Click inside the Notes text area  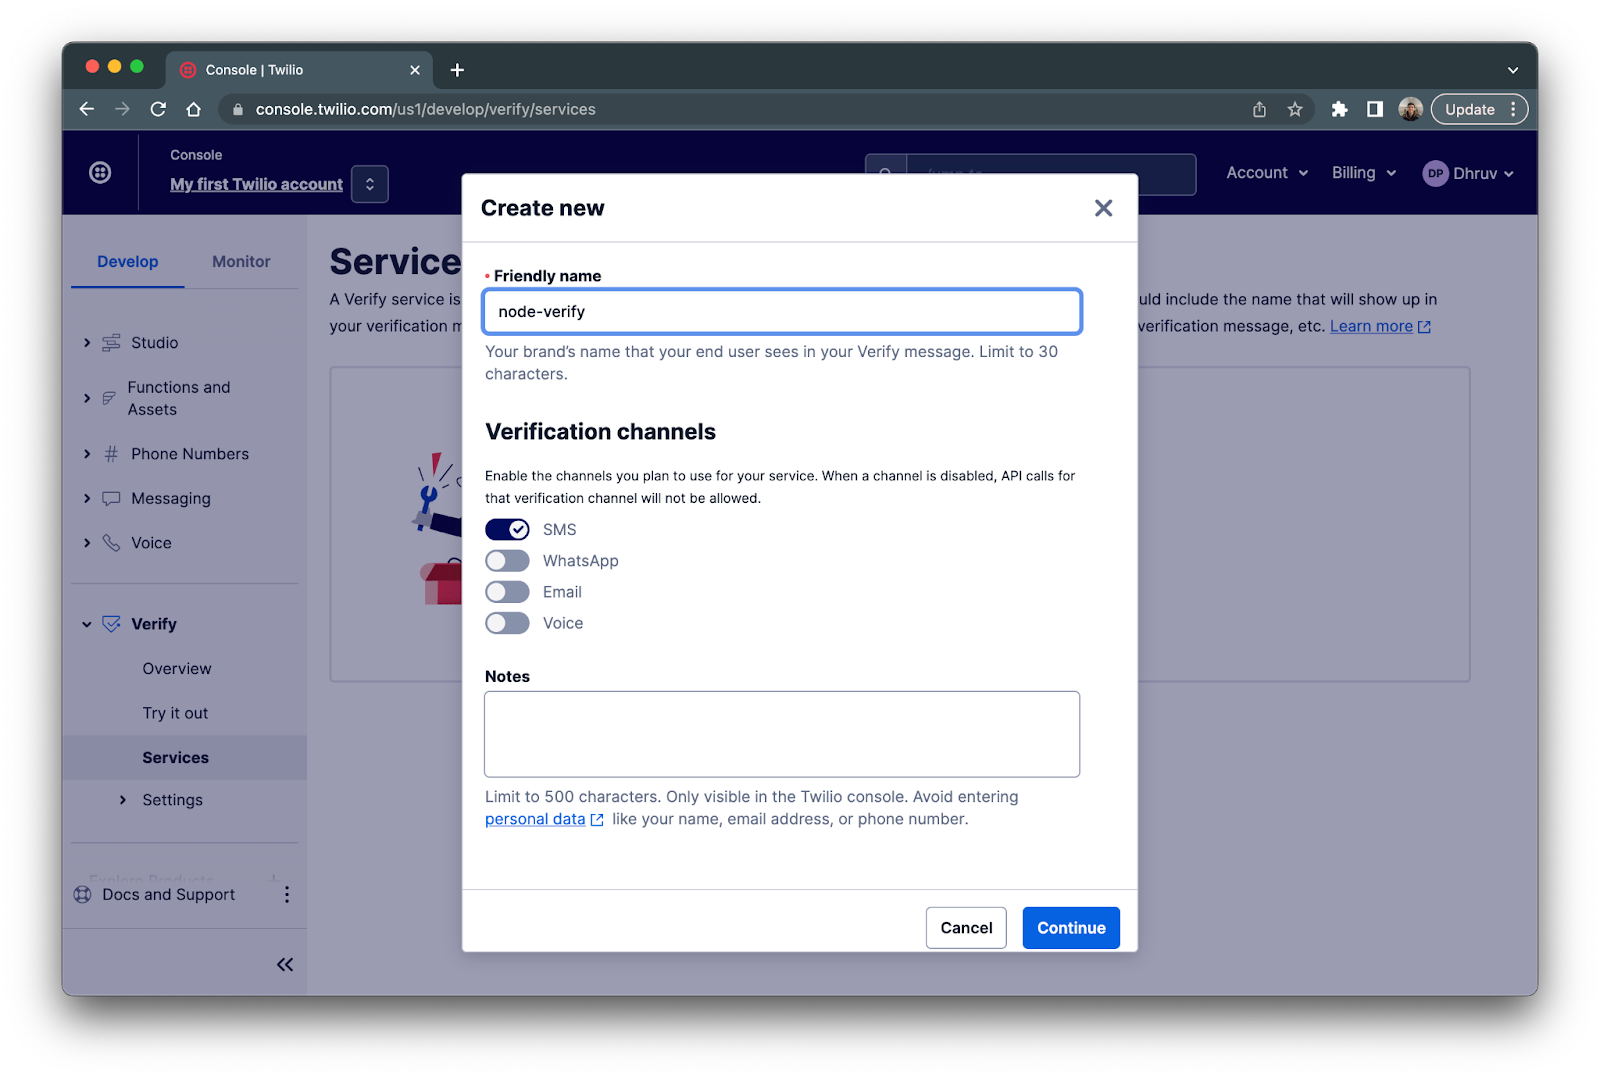tap(782, 734)
